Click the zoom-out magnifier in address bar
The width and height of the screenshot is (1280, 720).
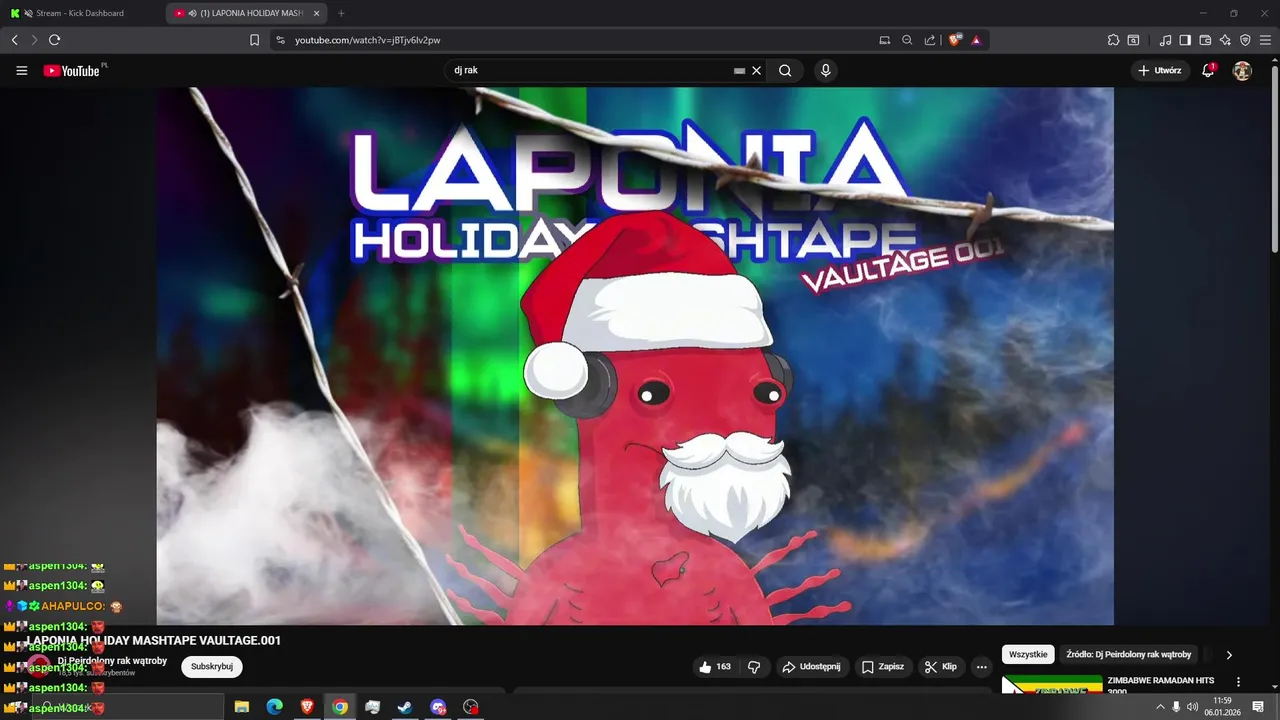(x=907, y=40)
